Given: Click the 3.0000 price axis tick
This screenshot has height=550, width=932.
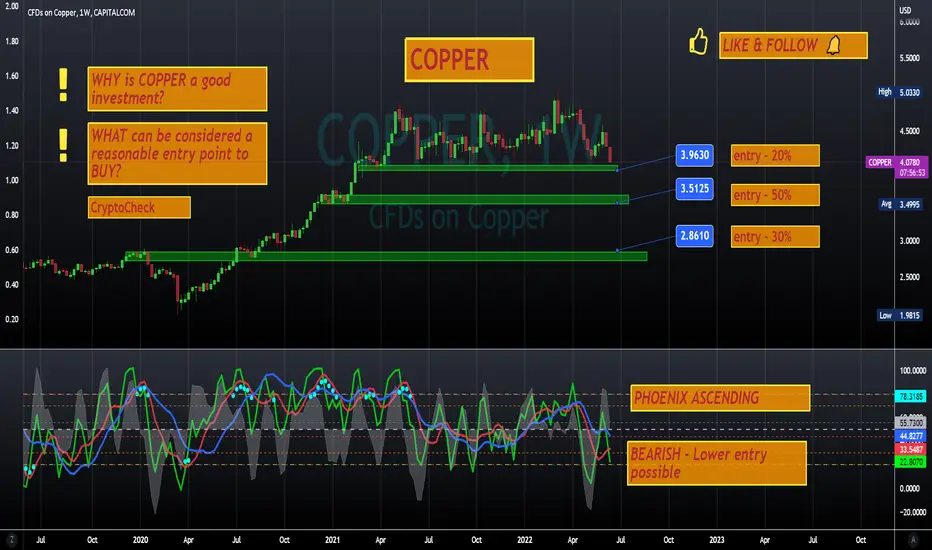Looking at the screenshot, I should (909, 241).
